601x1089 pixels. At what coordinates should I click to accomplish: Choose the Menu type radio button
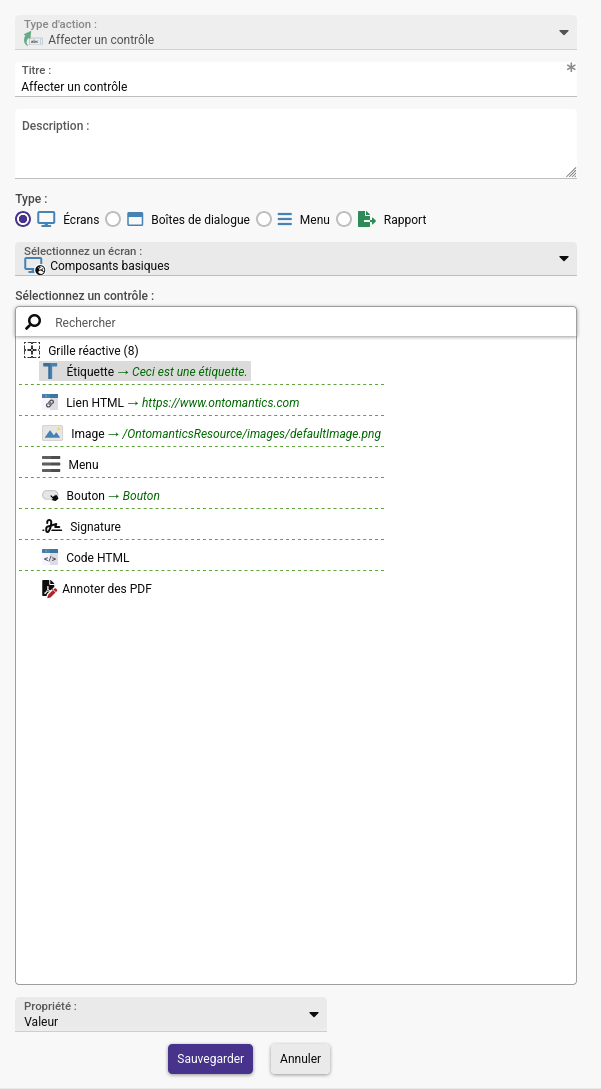tap(263, 219)
